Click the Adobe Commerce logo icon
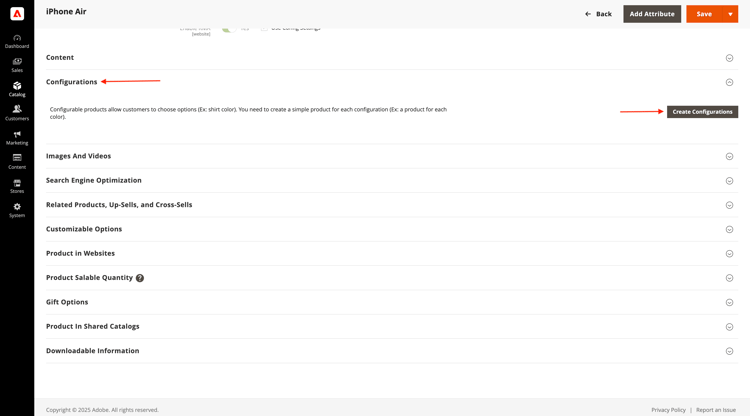 [17, 14]
